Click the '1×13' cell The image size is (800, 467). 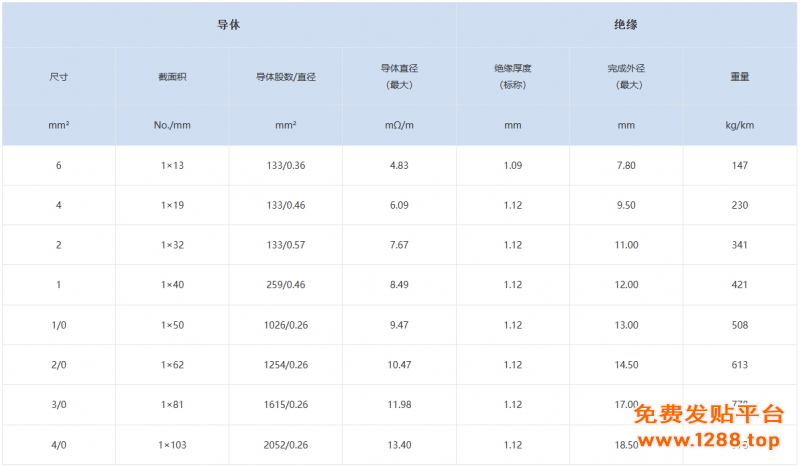pyautogui.click(x=172, y=165)
